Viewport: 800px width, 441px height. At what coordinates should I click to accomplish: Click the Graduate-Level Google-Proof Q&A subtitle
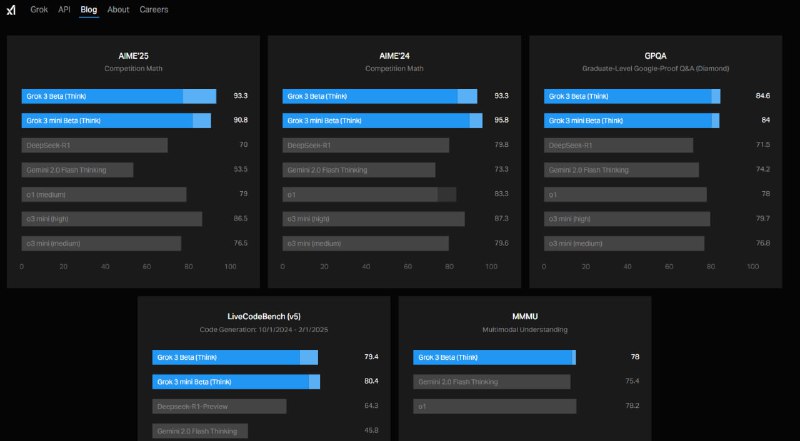coord(656,68)
